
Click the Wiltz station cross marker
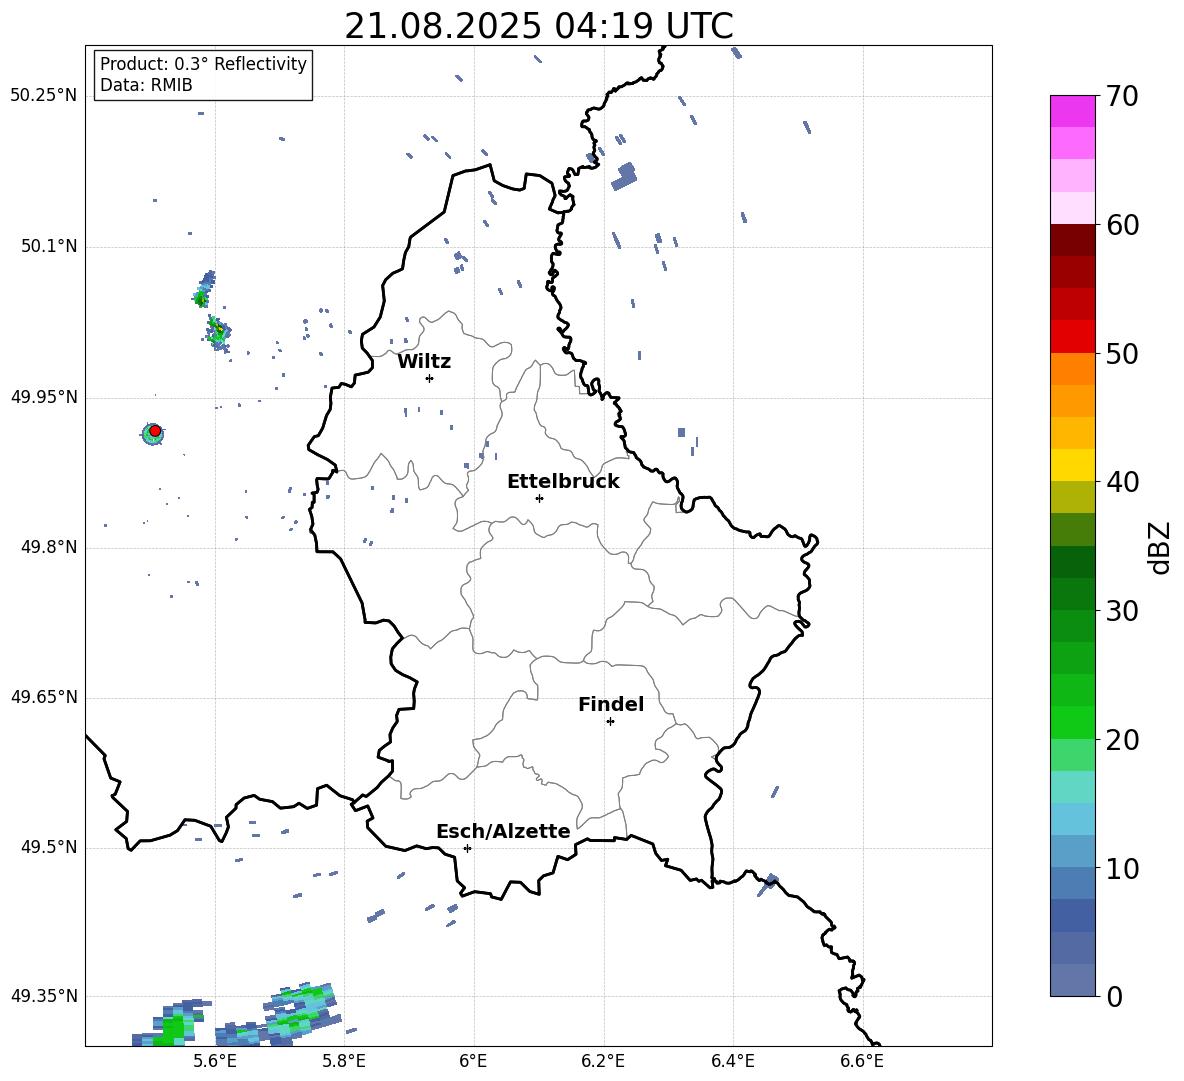click(429, 378)
